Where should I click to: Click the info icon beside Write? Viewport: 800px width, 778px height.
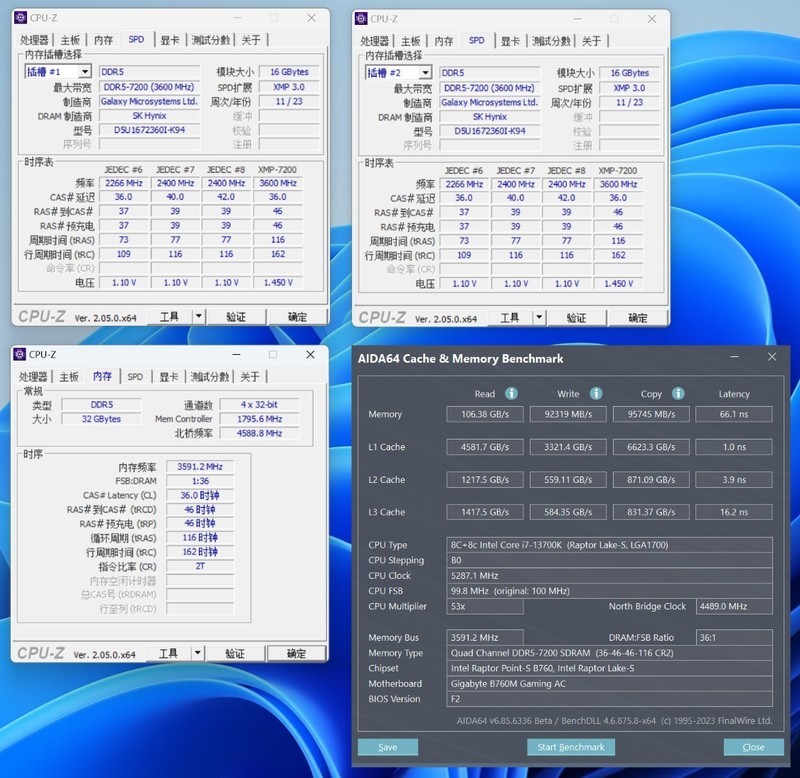click(x=596, y=394)
